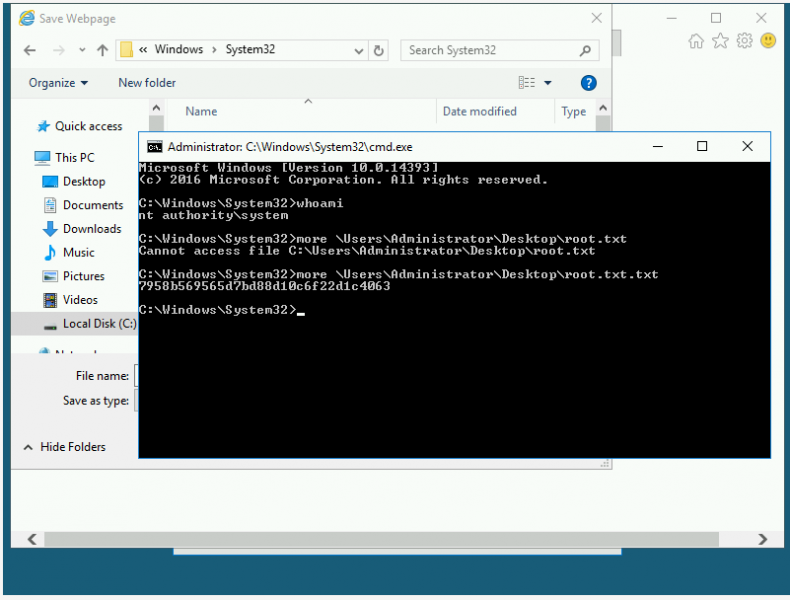
Task: Click the Internet Explorer logo in dialog title
Action: click(27, 18)
